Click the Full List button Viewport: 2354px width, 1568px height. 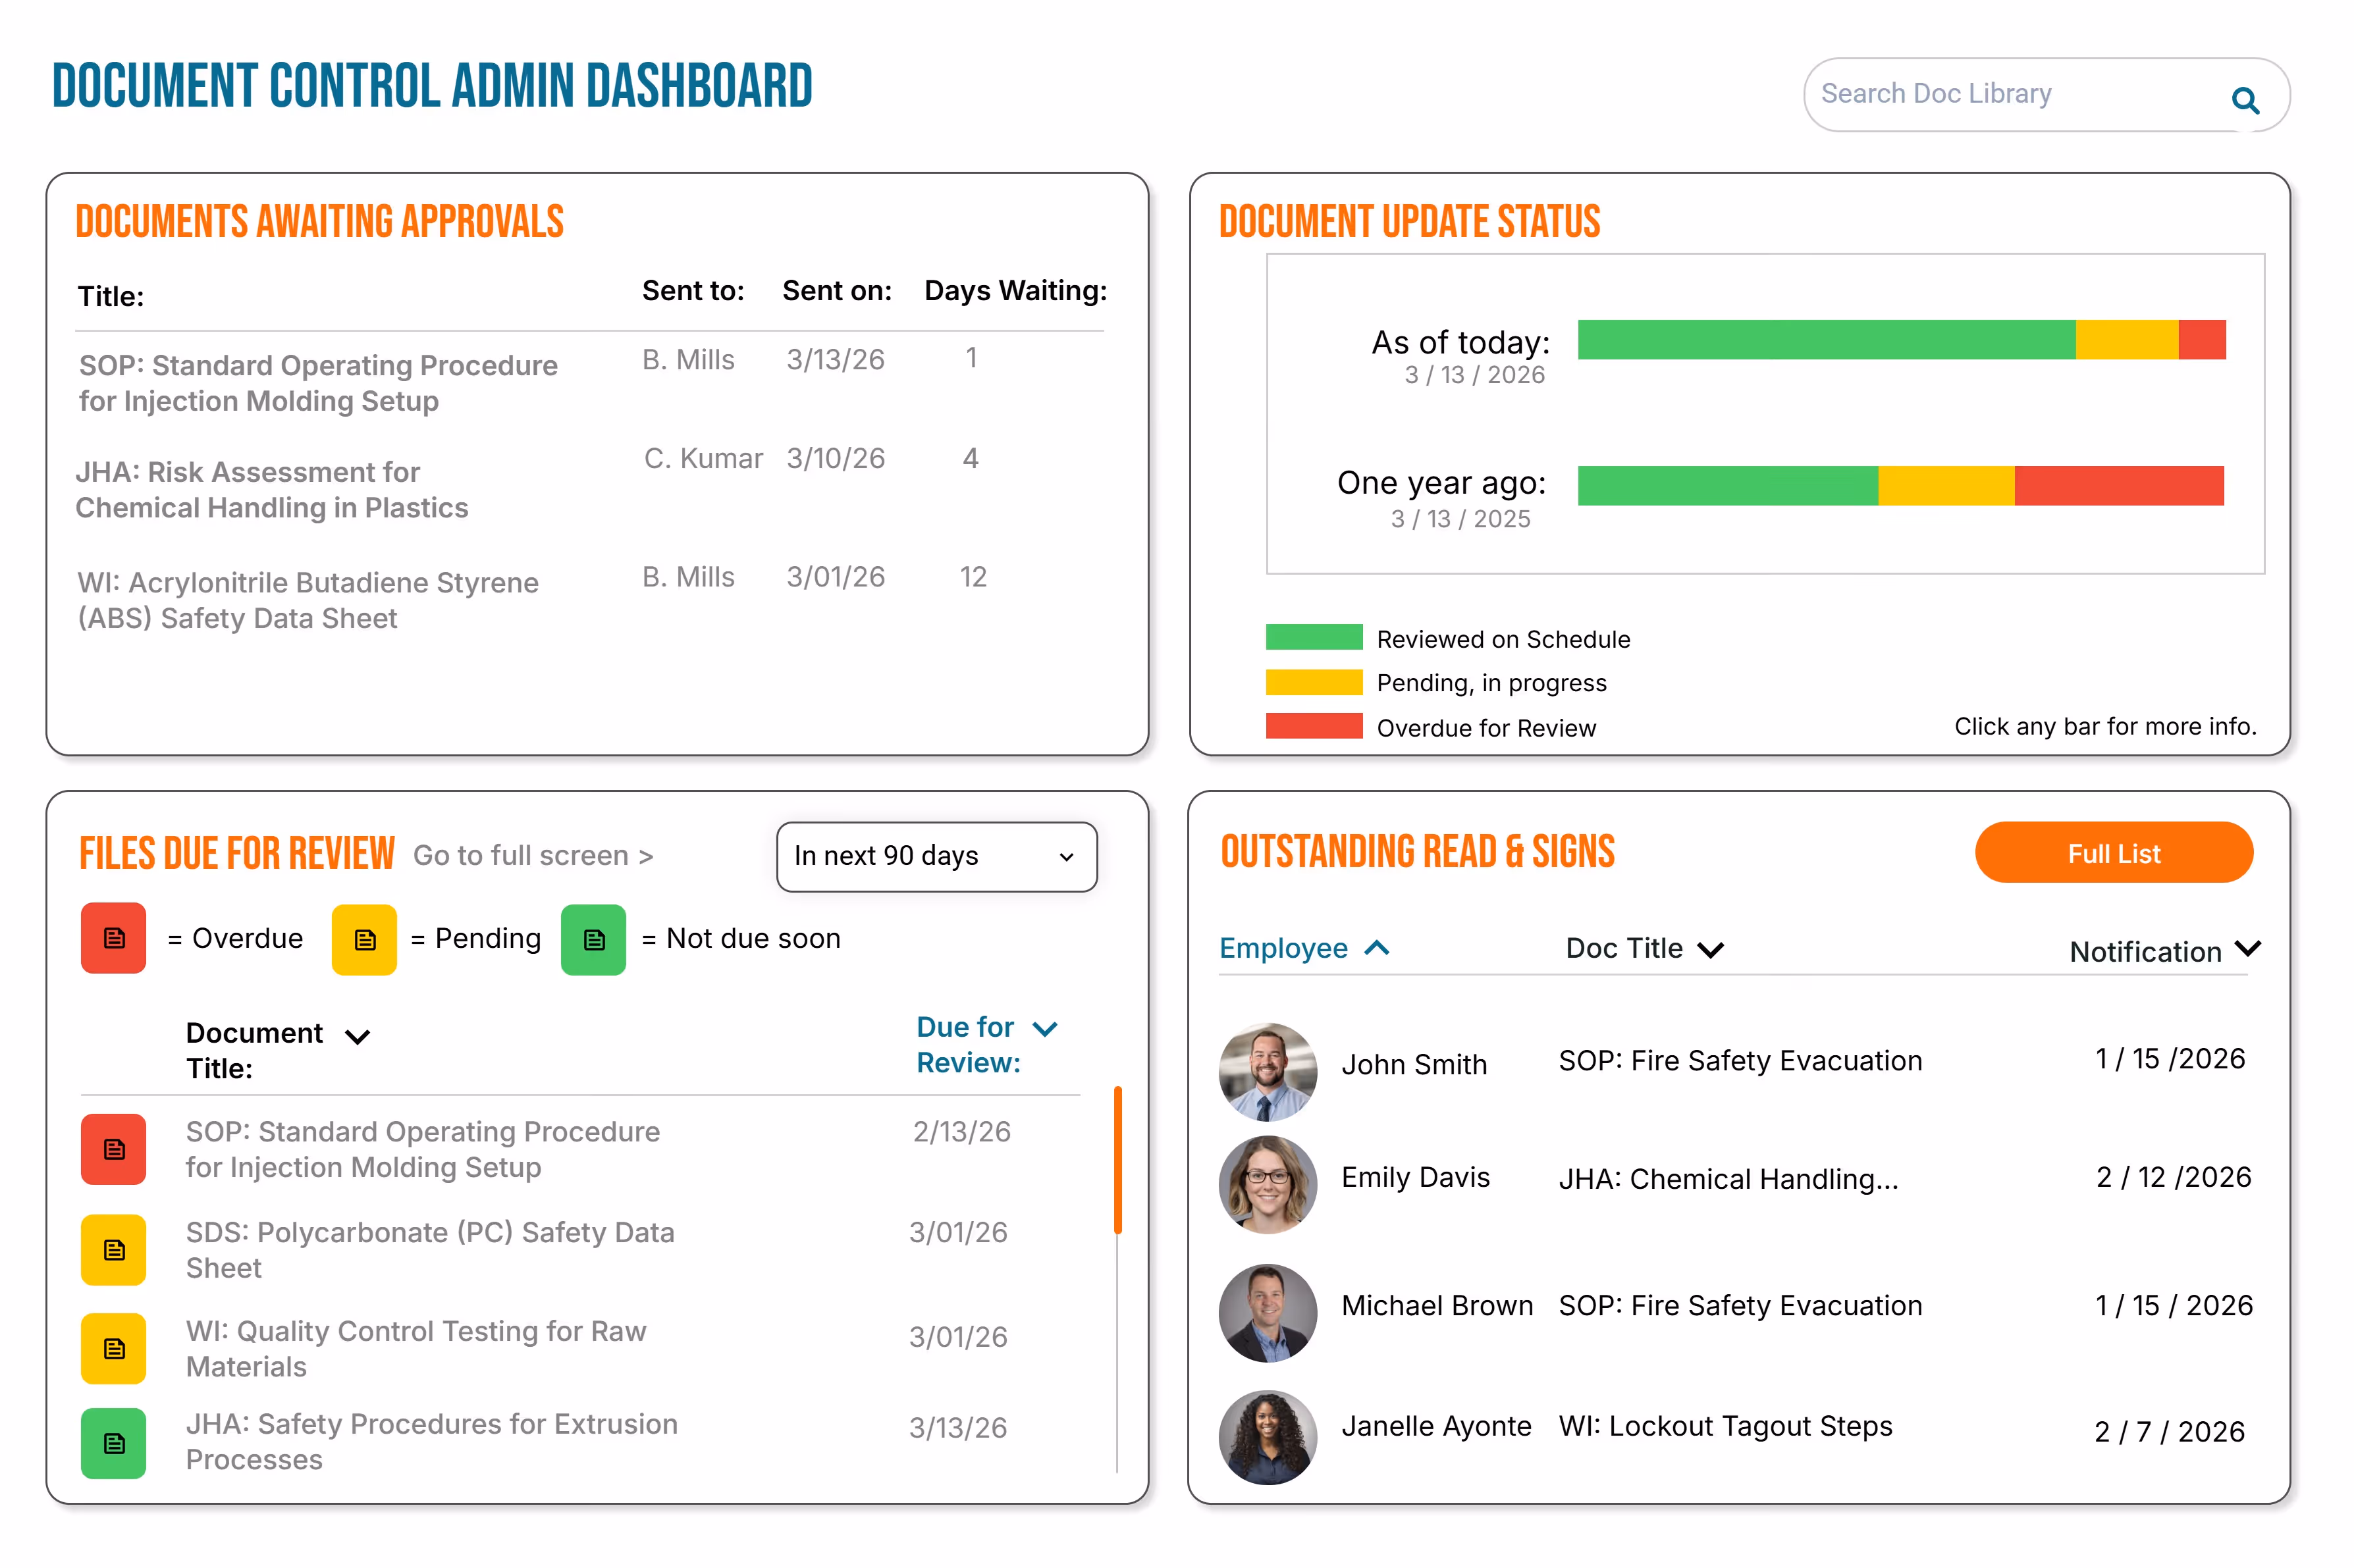[x=2114, y=852]
